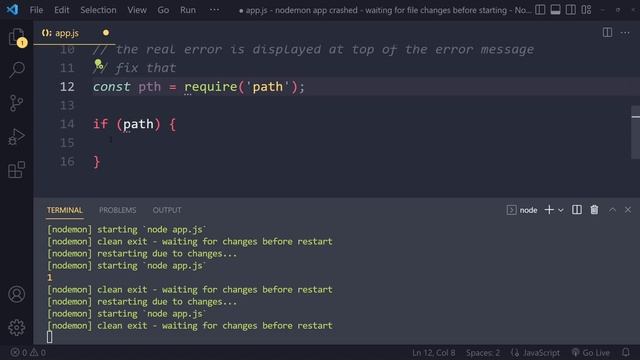This screenshot has height=360, width=640.
Task: Click the terminal cursor prompt
Action: [x=49, y=337]
